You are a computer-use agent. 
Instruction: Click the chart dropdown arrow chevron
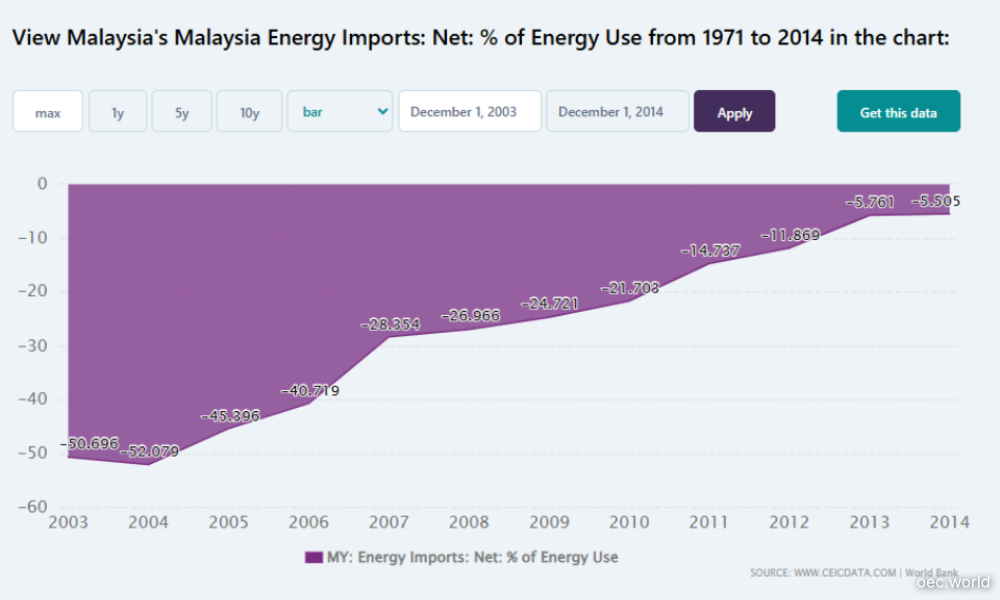[382, 112]
